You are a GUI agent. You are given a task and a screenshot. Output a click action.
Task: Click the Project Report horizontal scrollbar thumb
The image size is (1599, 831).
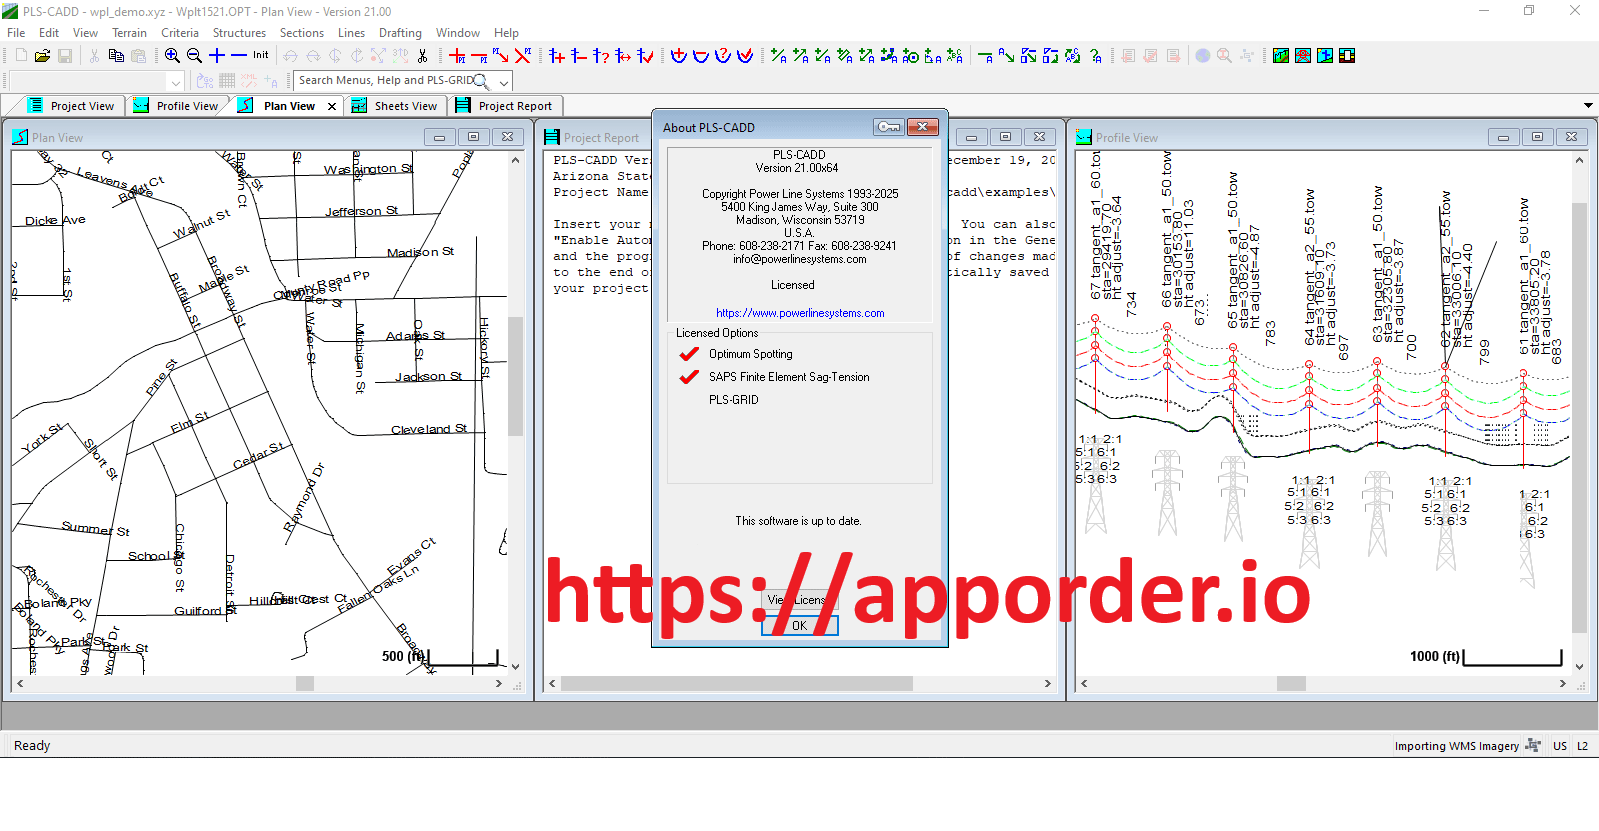[737, 684]
